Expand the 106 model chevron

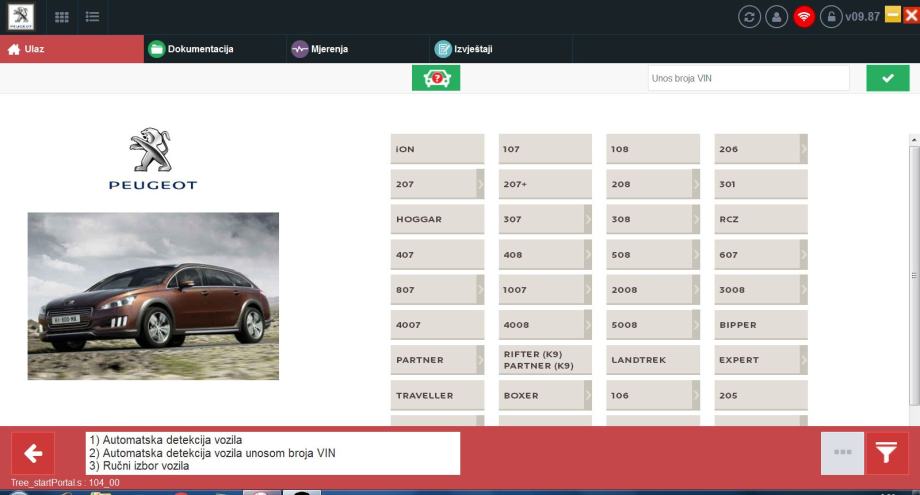tap(696, 395)
